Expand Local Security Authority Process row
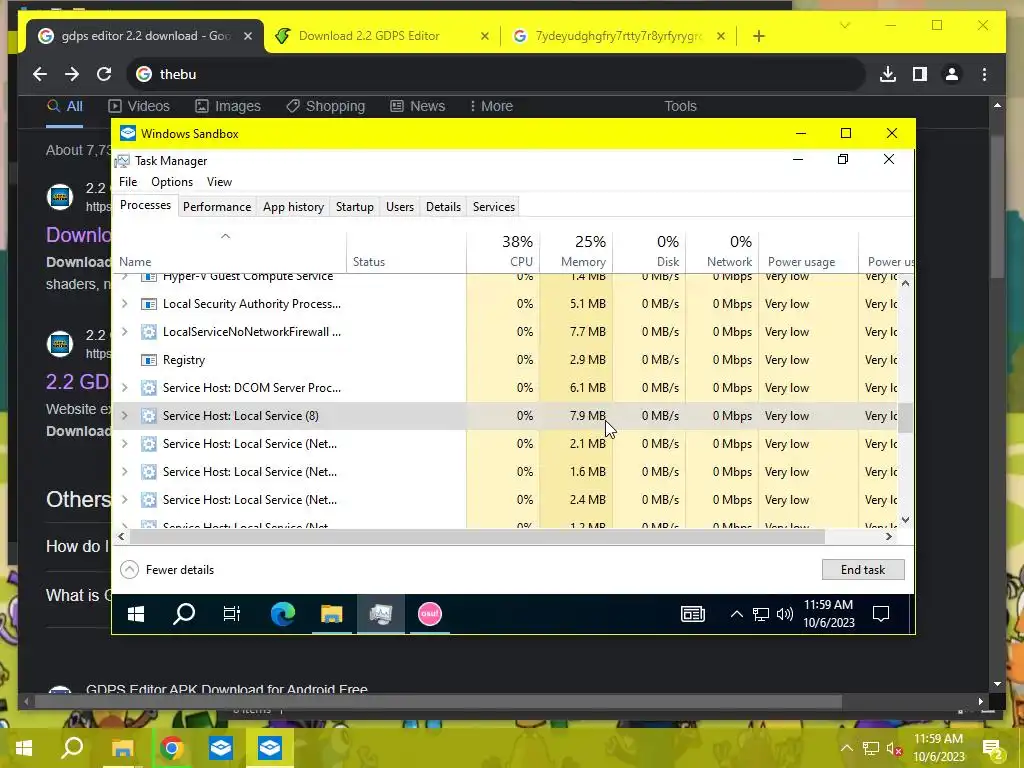Viewport: 1024px width, 768px height. pos(125,304)
